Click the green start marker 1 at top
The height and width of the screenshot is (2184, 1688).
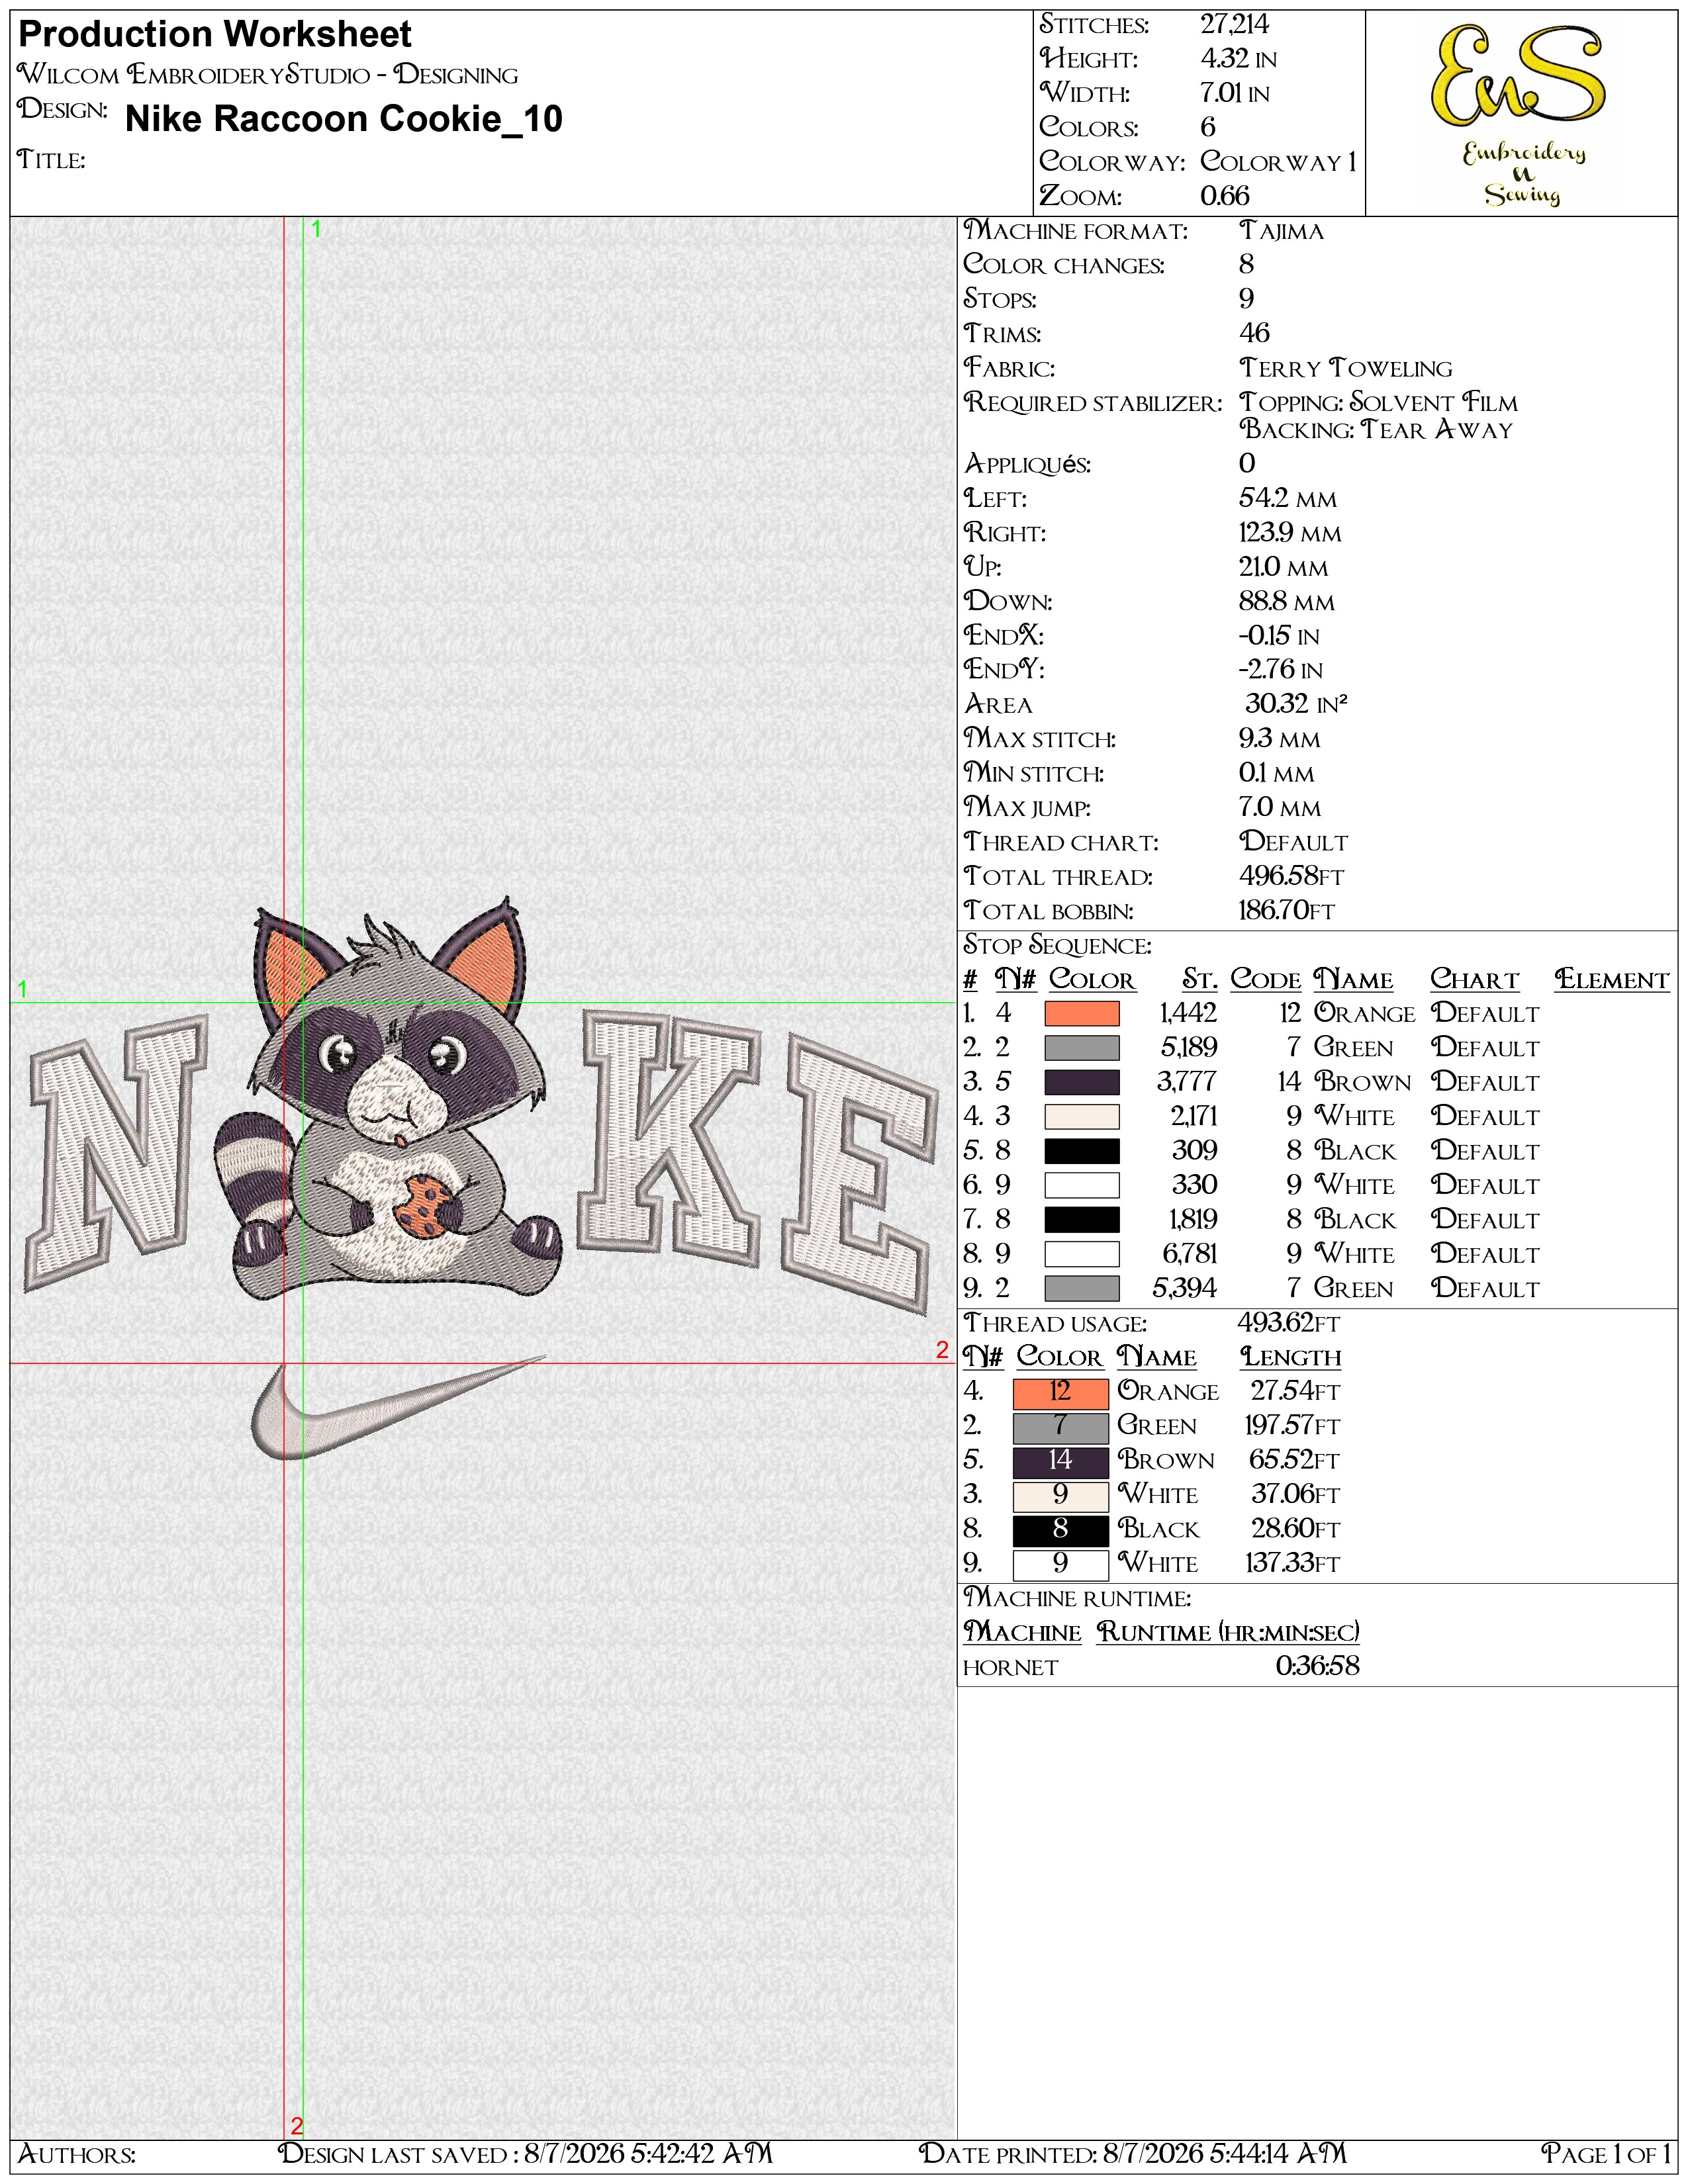tap(316, 229)
